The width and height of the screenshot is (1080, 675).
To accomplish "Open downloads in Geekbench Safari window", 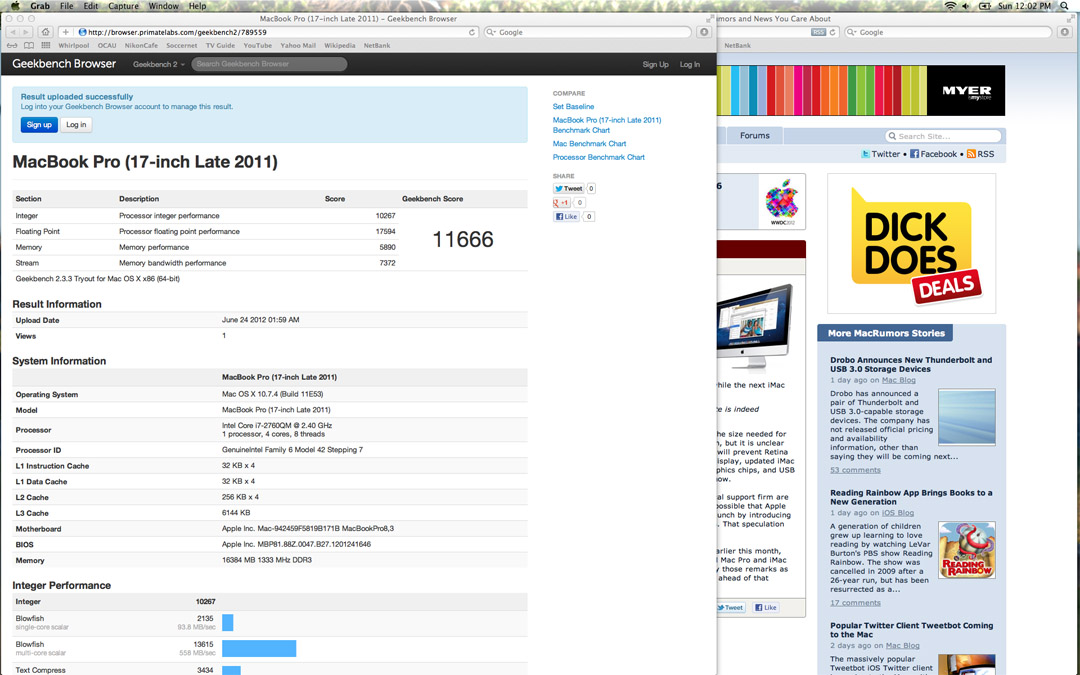I will coord(704,32).
